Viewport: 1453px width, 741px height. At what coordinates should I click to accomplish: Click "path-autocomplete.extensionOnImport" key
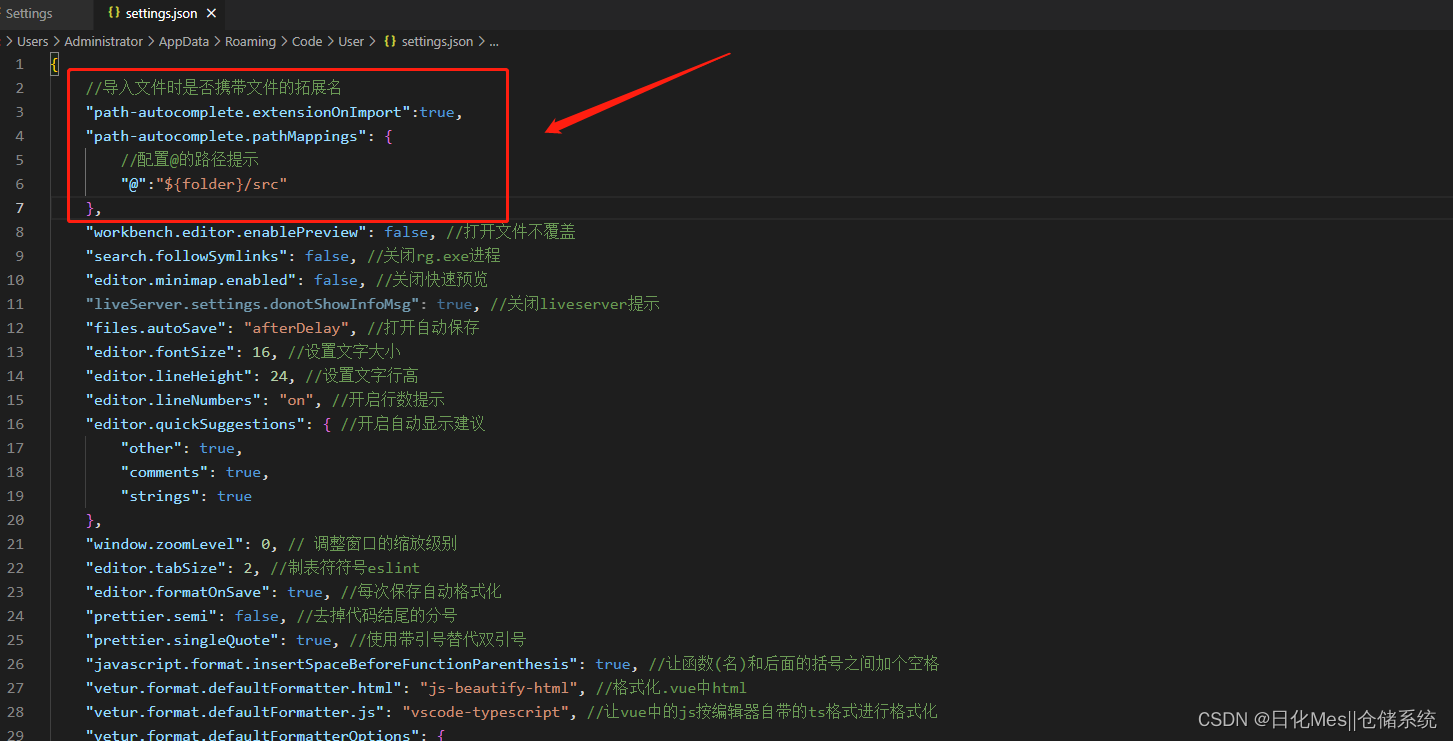click(248, 112)
